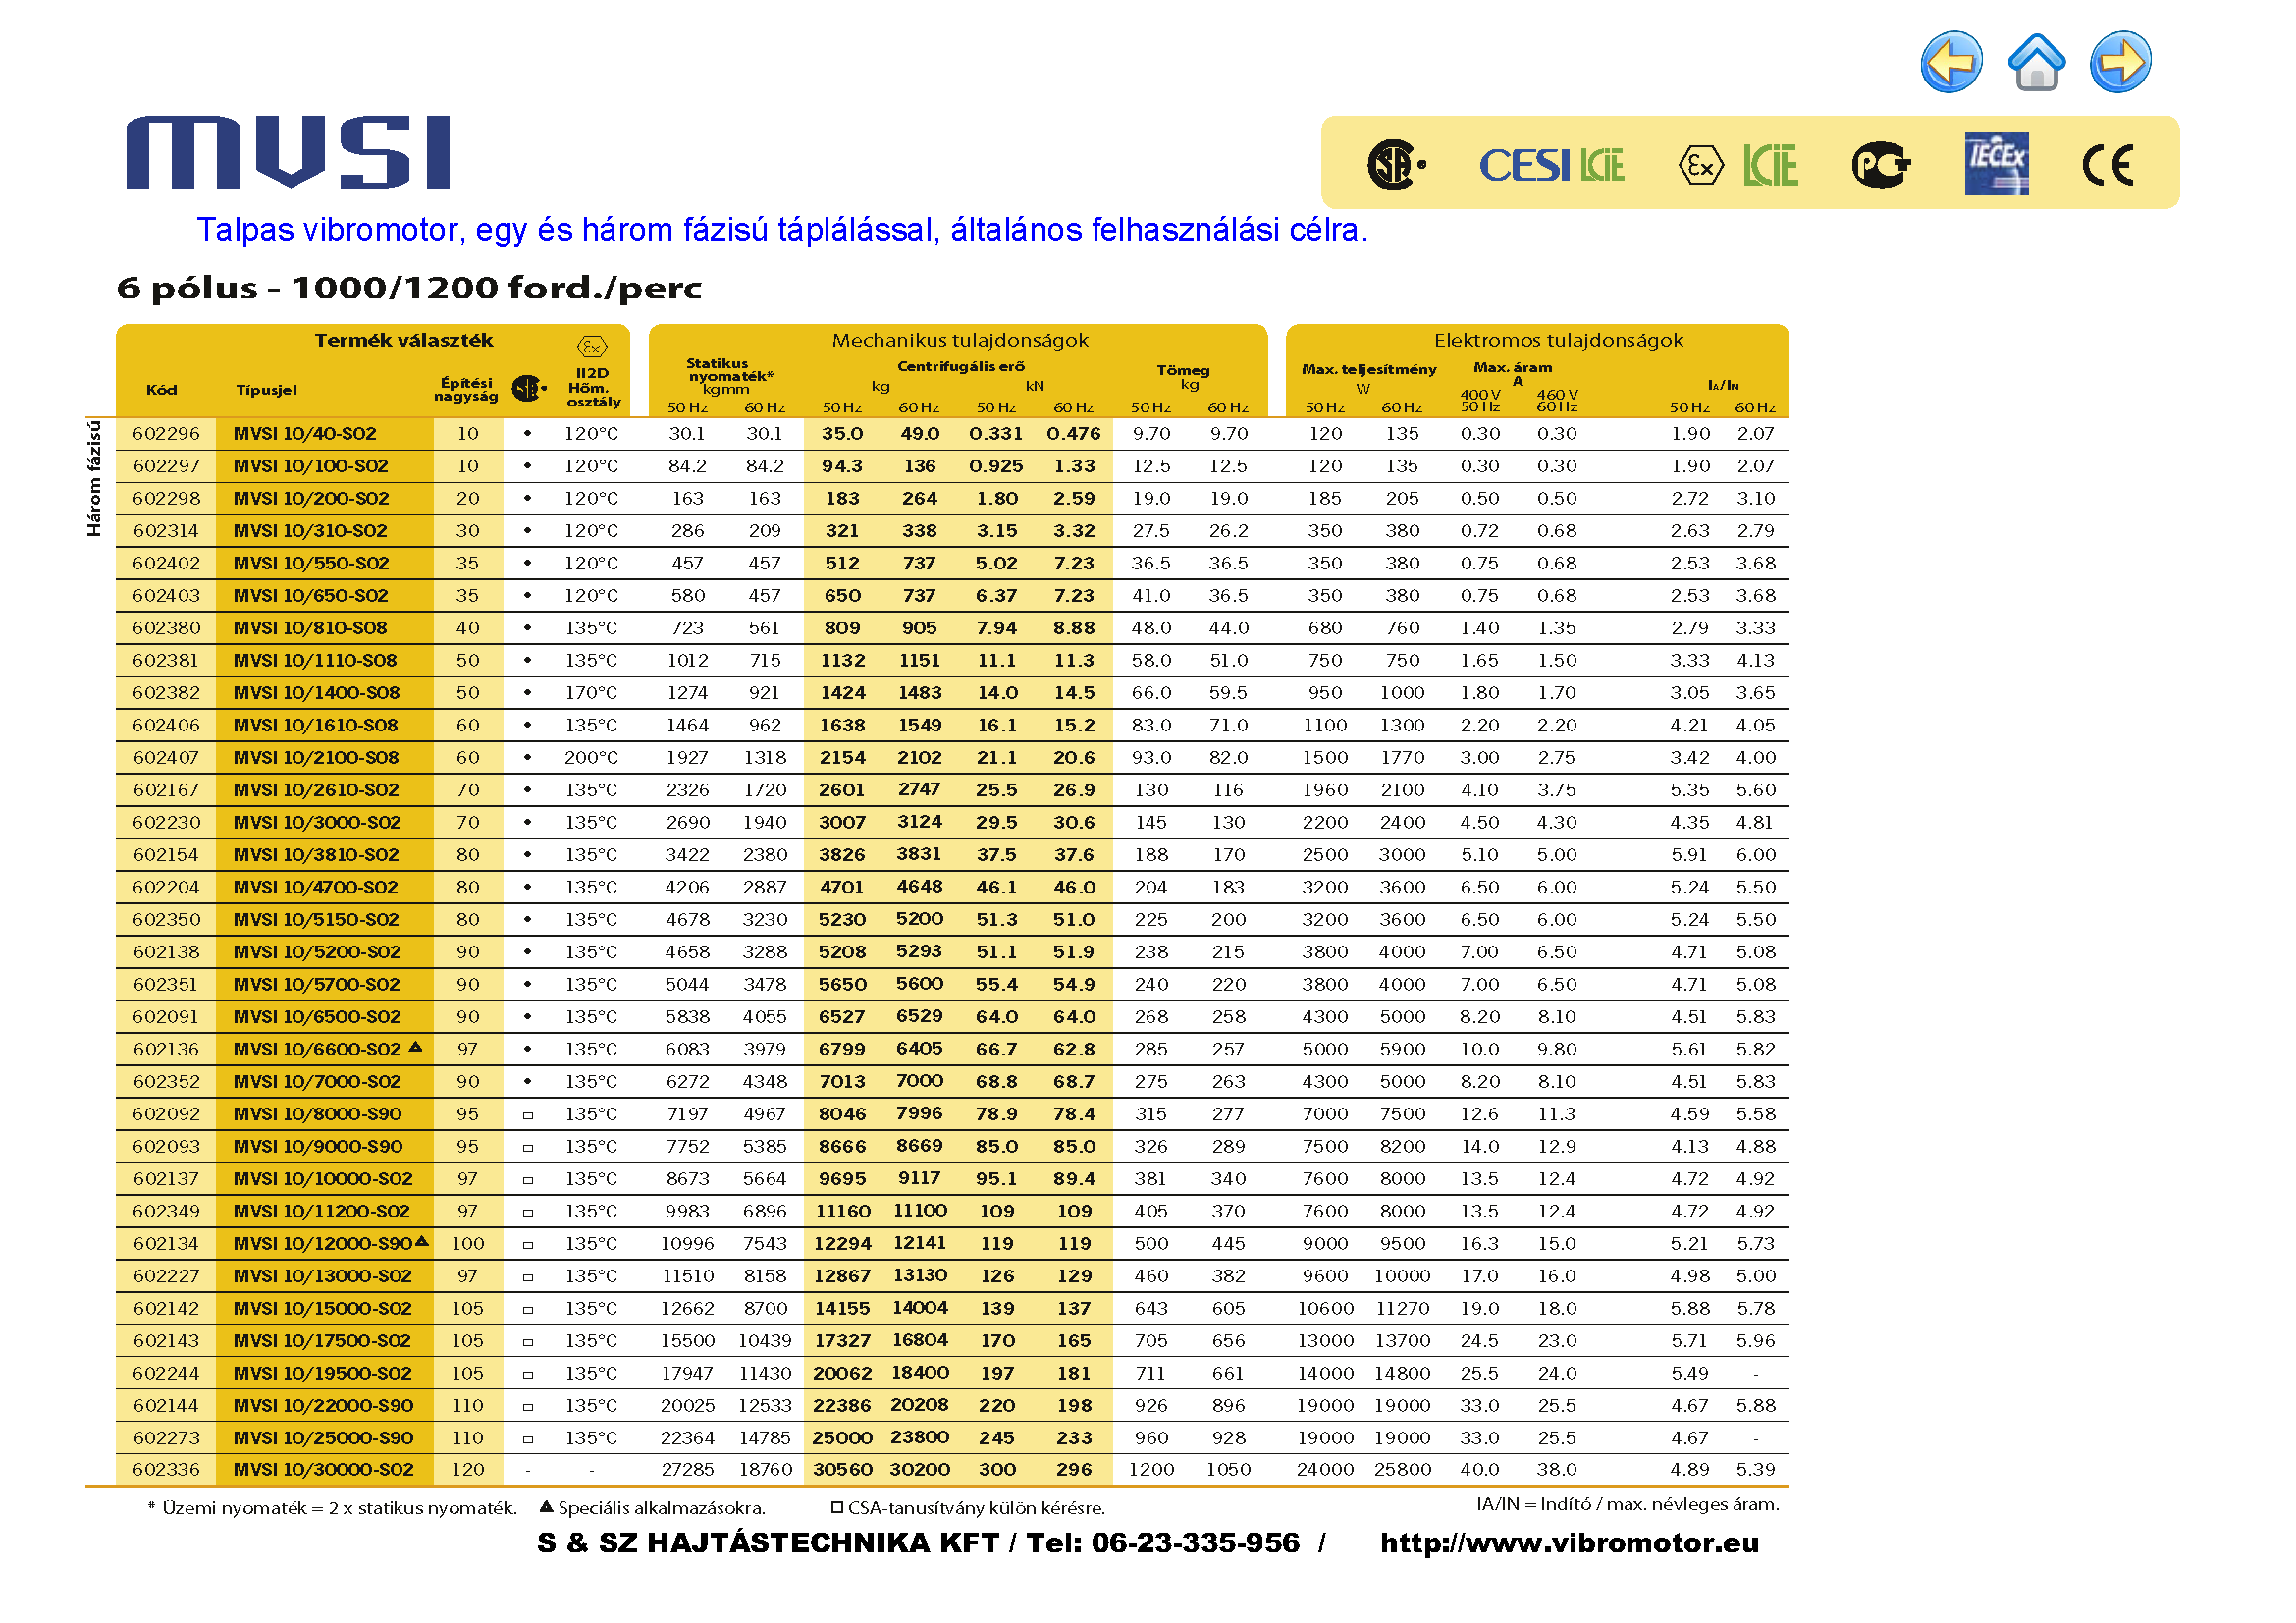Click the Ex hexagon icon in table header
The width and height of the screenshot is (2296, 1623).
click(x=592, y=347)
